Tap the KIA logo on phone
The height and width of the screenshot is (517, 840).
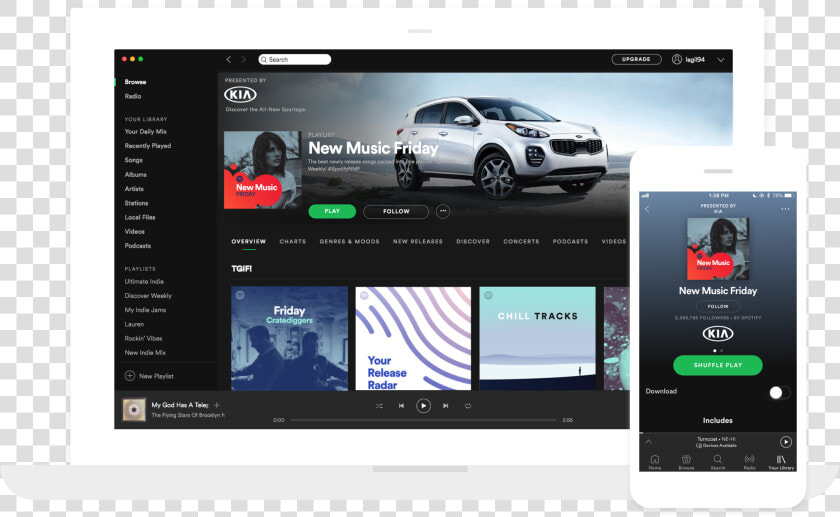[x=718, y=334]
